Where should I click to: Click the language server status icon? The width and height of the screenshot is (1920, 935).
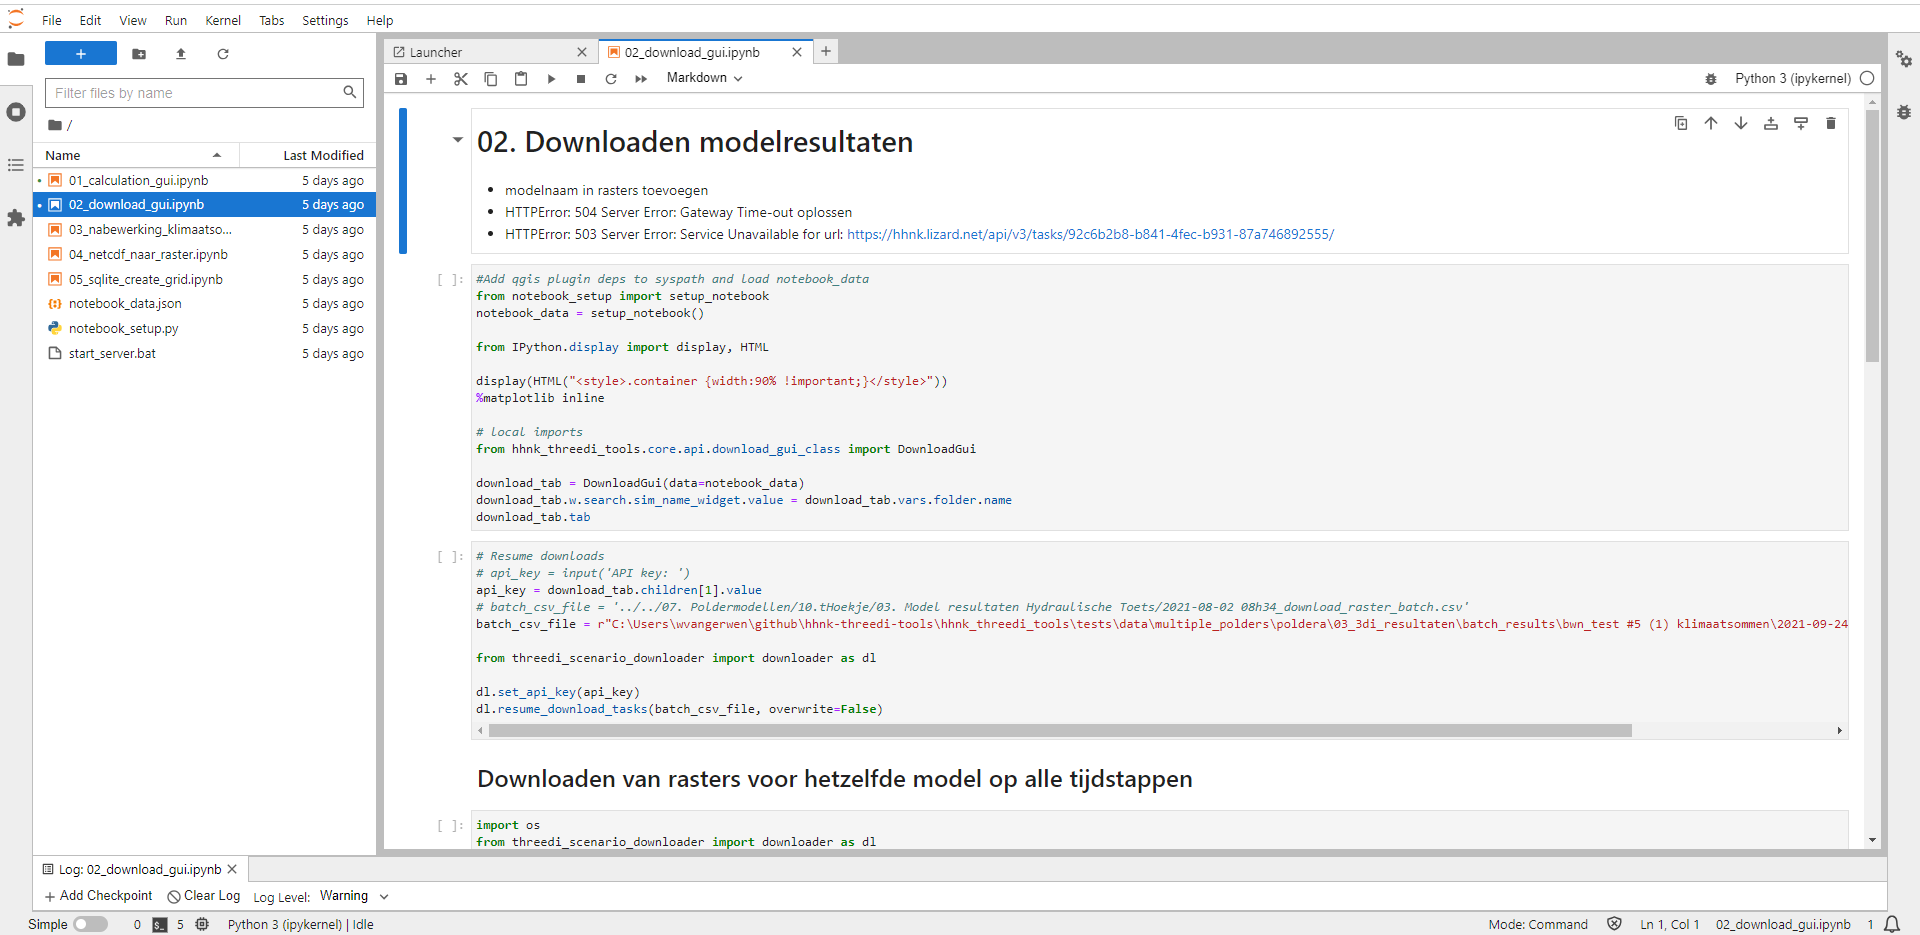coord(202,924)
